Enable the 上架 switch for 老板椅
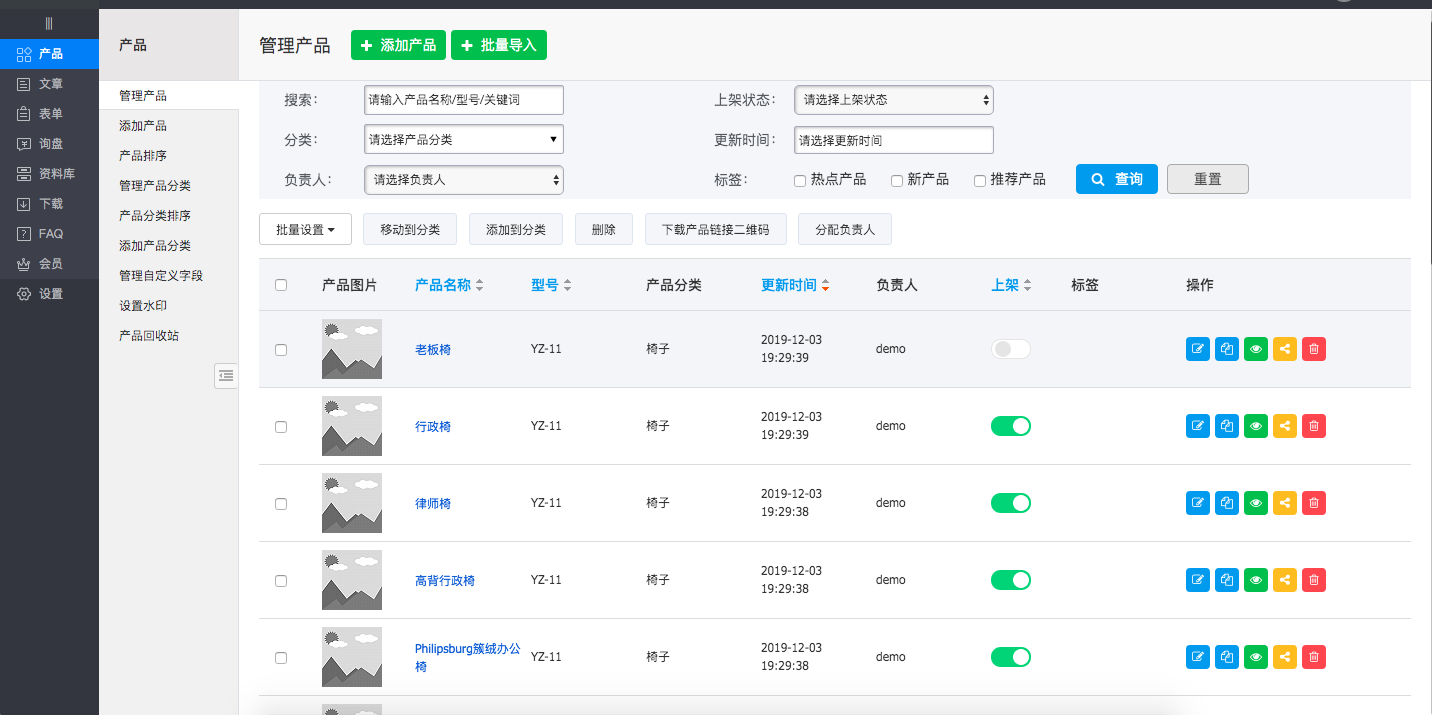1432x715 pixels. tap(1010, 349)
